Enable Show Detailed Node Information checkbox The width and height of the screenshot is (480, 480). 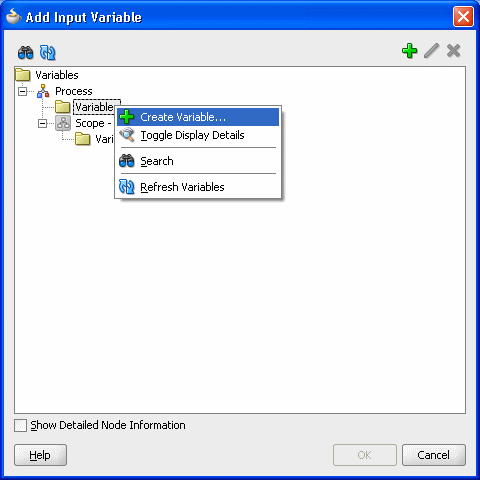[x=21, y=425]
